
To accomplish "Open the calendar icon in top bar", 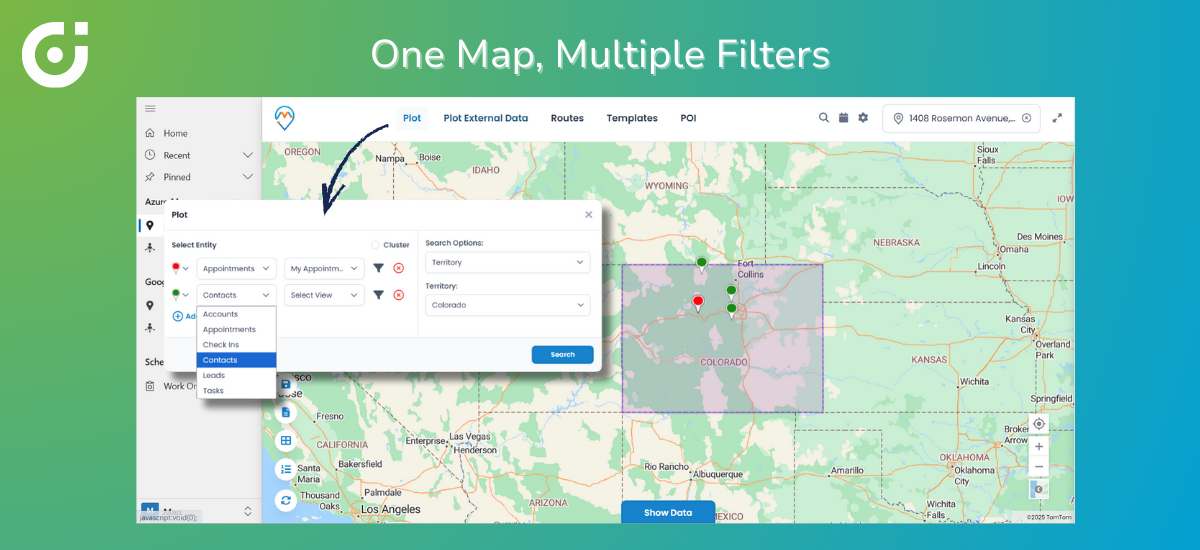I will pyautogui.click(x=843, y=117).
